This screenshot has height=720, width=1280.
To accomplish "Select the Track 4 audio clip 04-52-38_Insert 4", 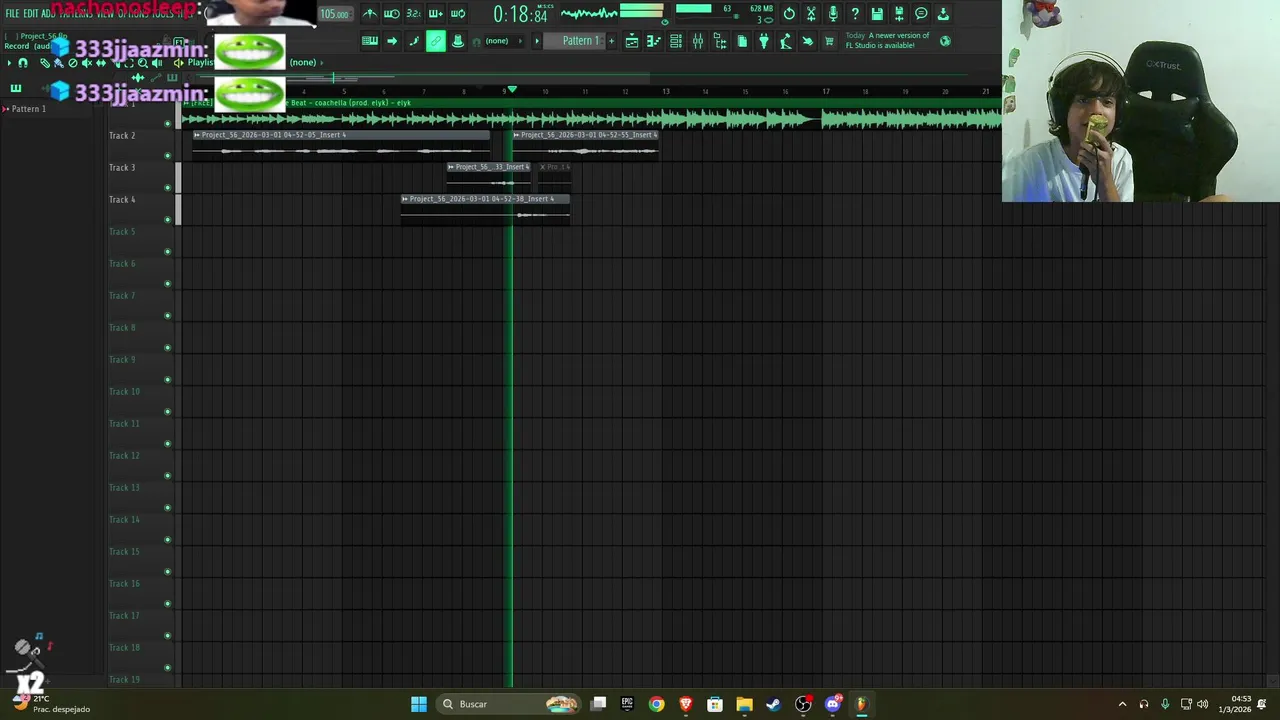I will coord(485,209).
